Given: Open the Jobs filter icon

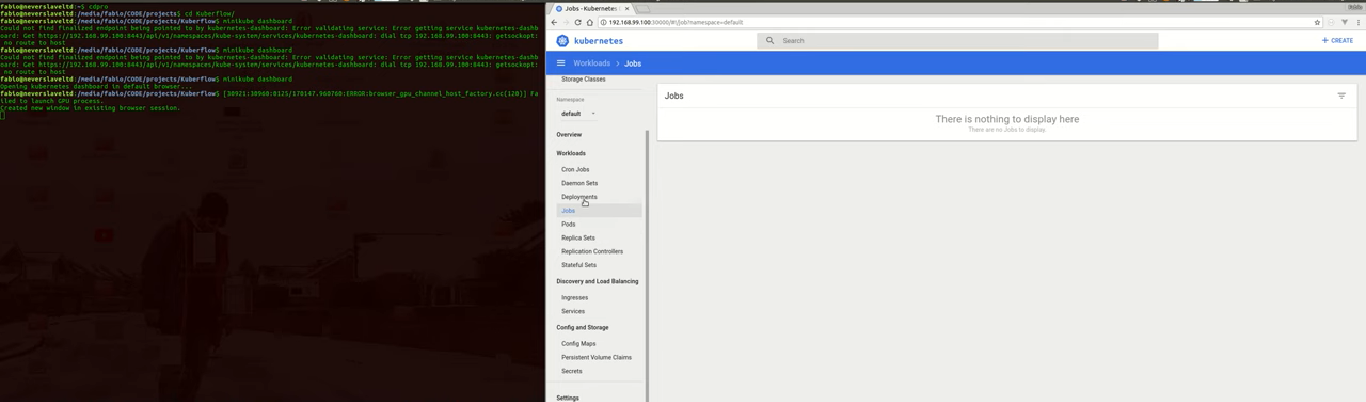Looking at the screenshot, I should [1342, 96].
